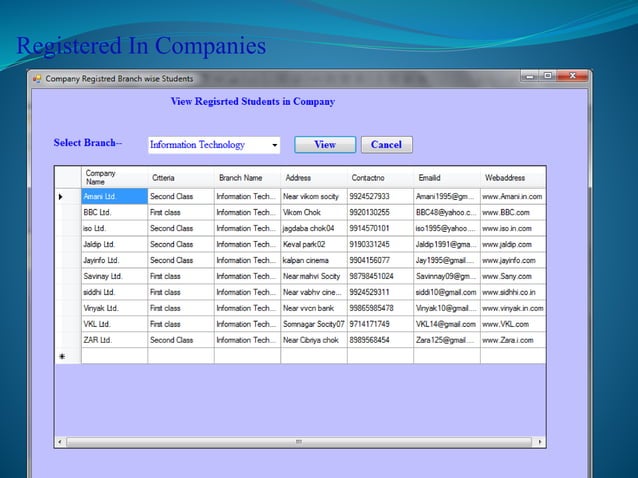Click the Contactno column header
Viewport: 638px width, 478px height.
[379, 178]
